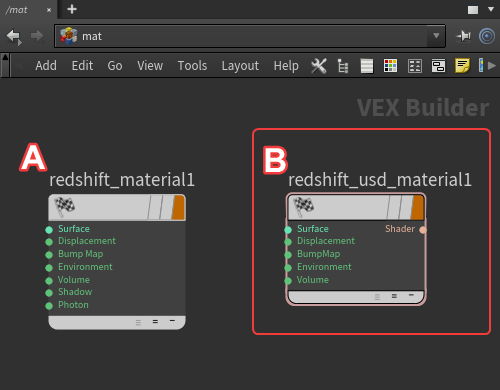Click two-line display icon on redshift_usd_material1
Image resolution: width=500 pixels, height=390 pixels.
[x=394, y=296]
